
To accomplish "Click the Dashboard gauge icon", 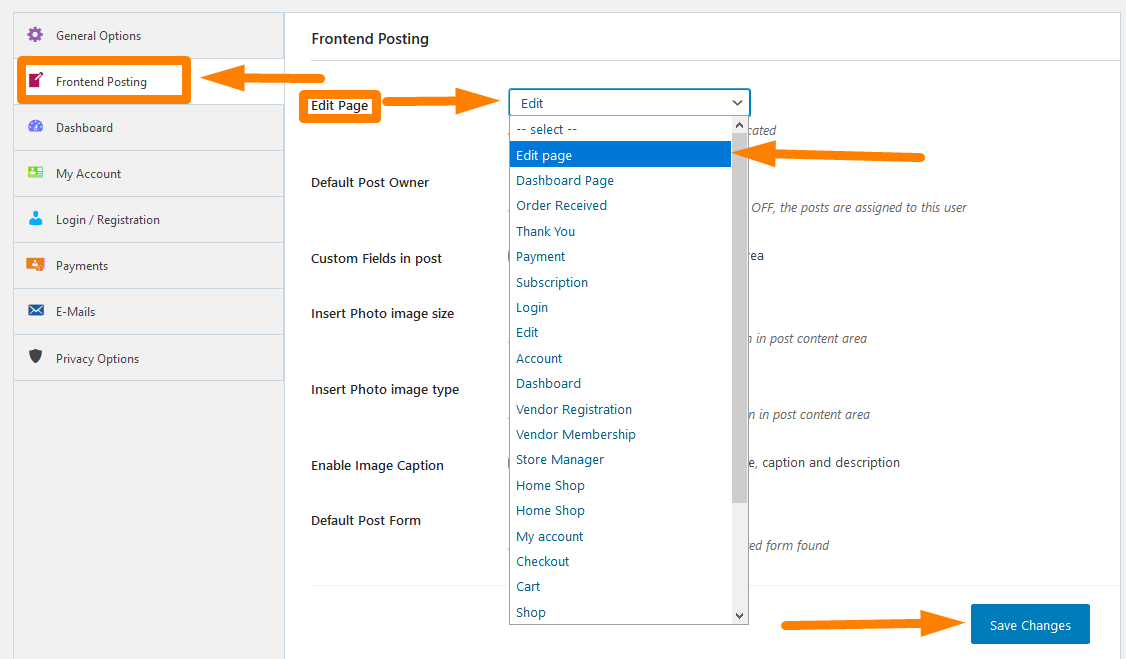I will tap(35, 126).
